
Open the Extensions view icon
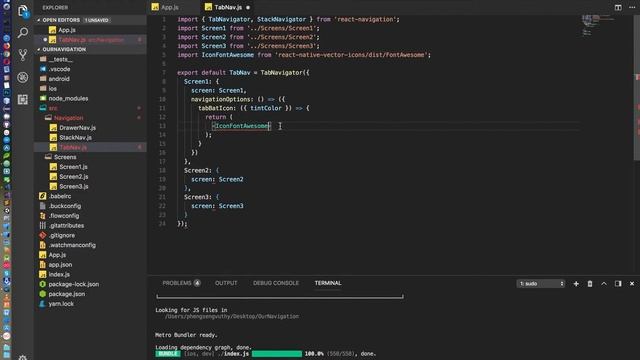tap(23, 99)
